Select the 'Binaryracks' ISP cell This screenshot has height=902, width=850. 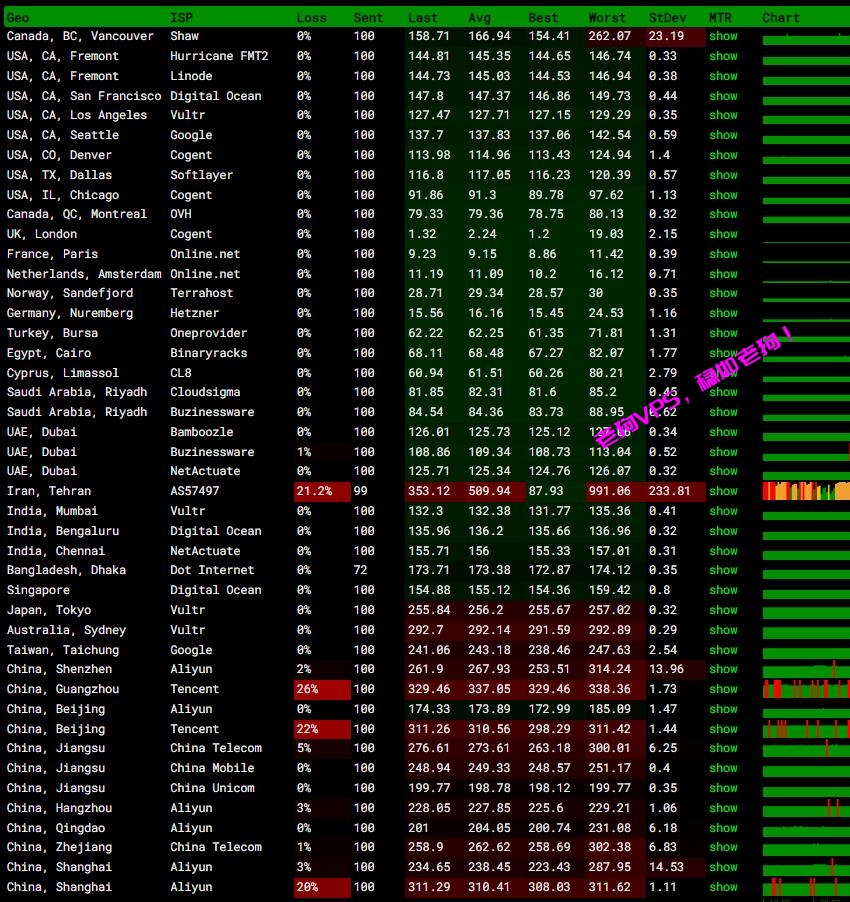click(x=208, y=353)
